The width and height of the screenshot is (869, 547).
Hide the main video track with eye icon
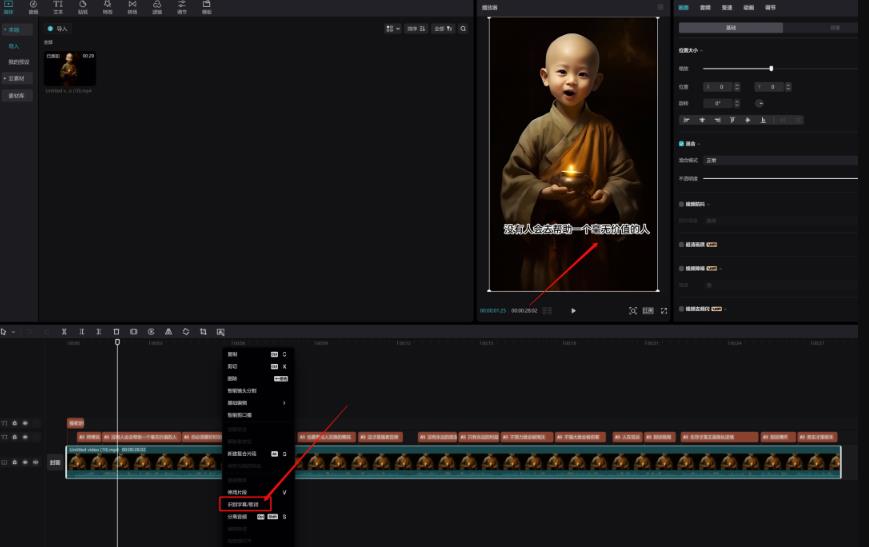point(25,462)
